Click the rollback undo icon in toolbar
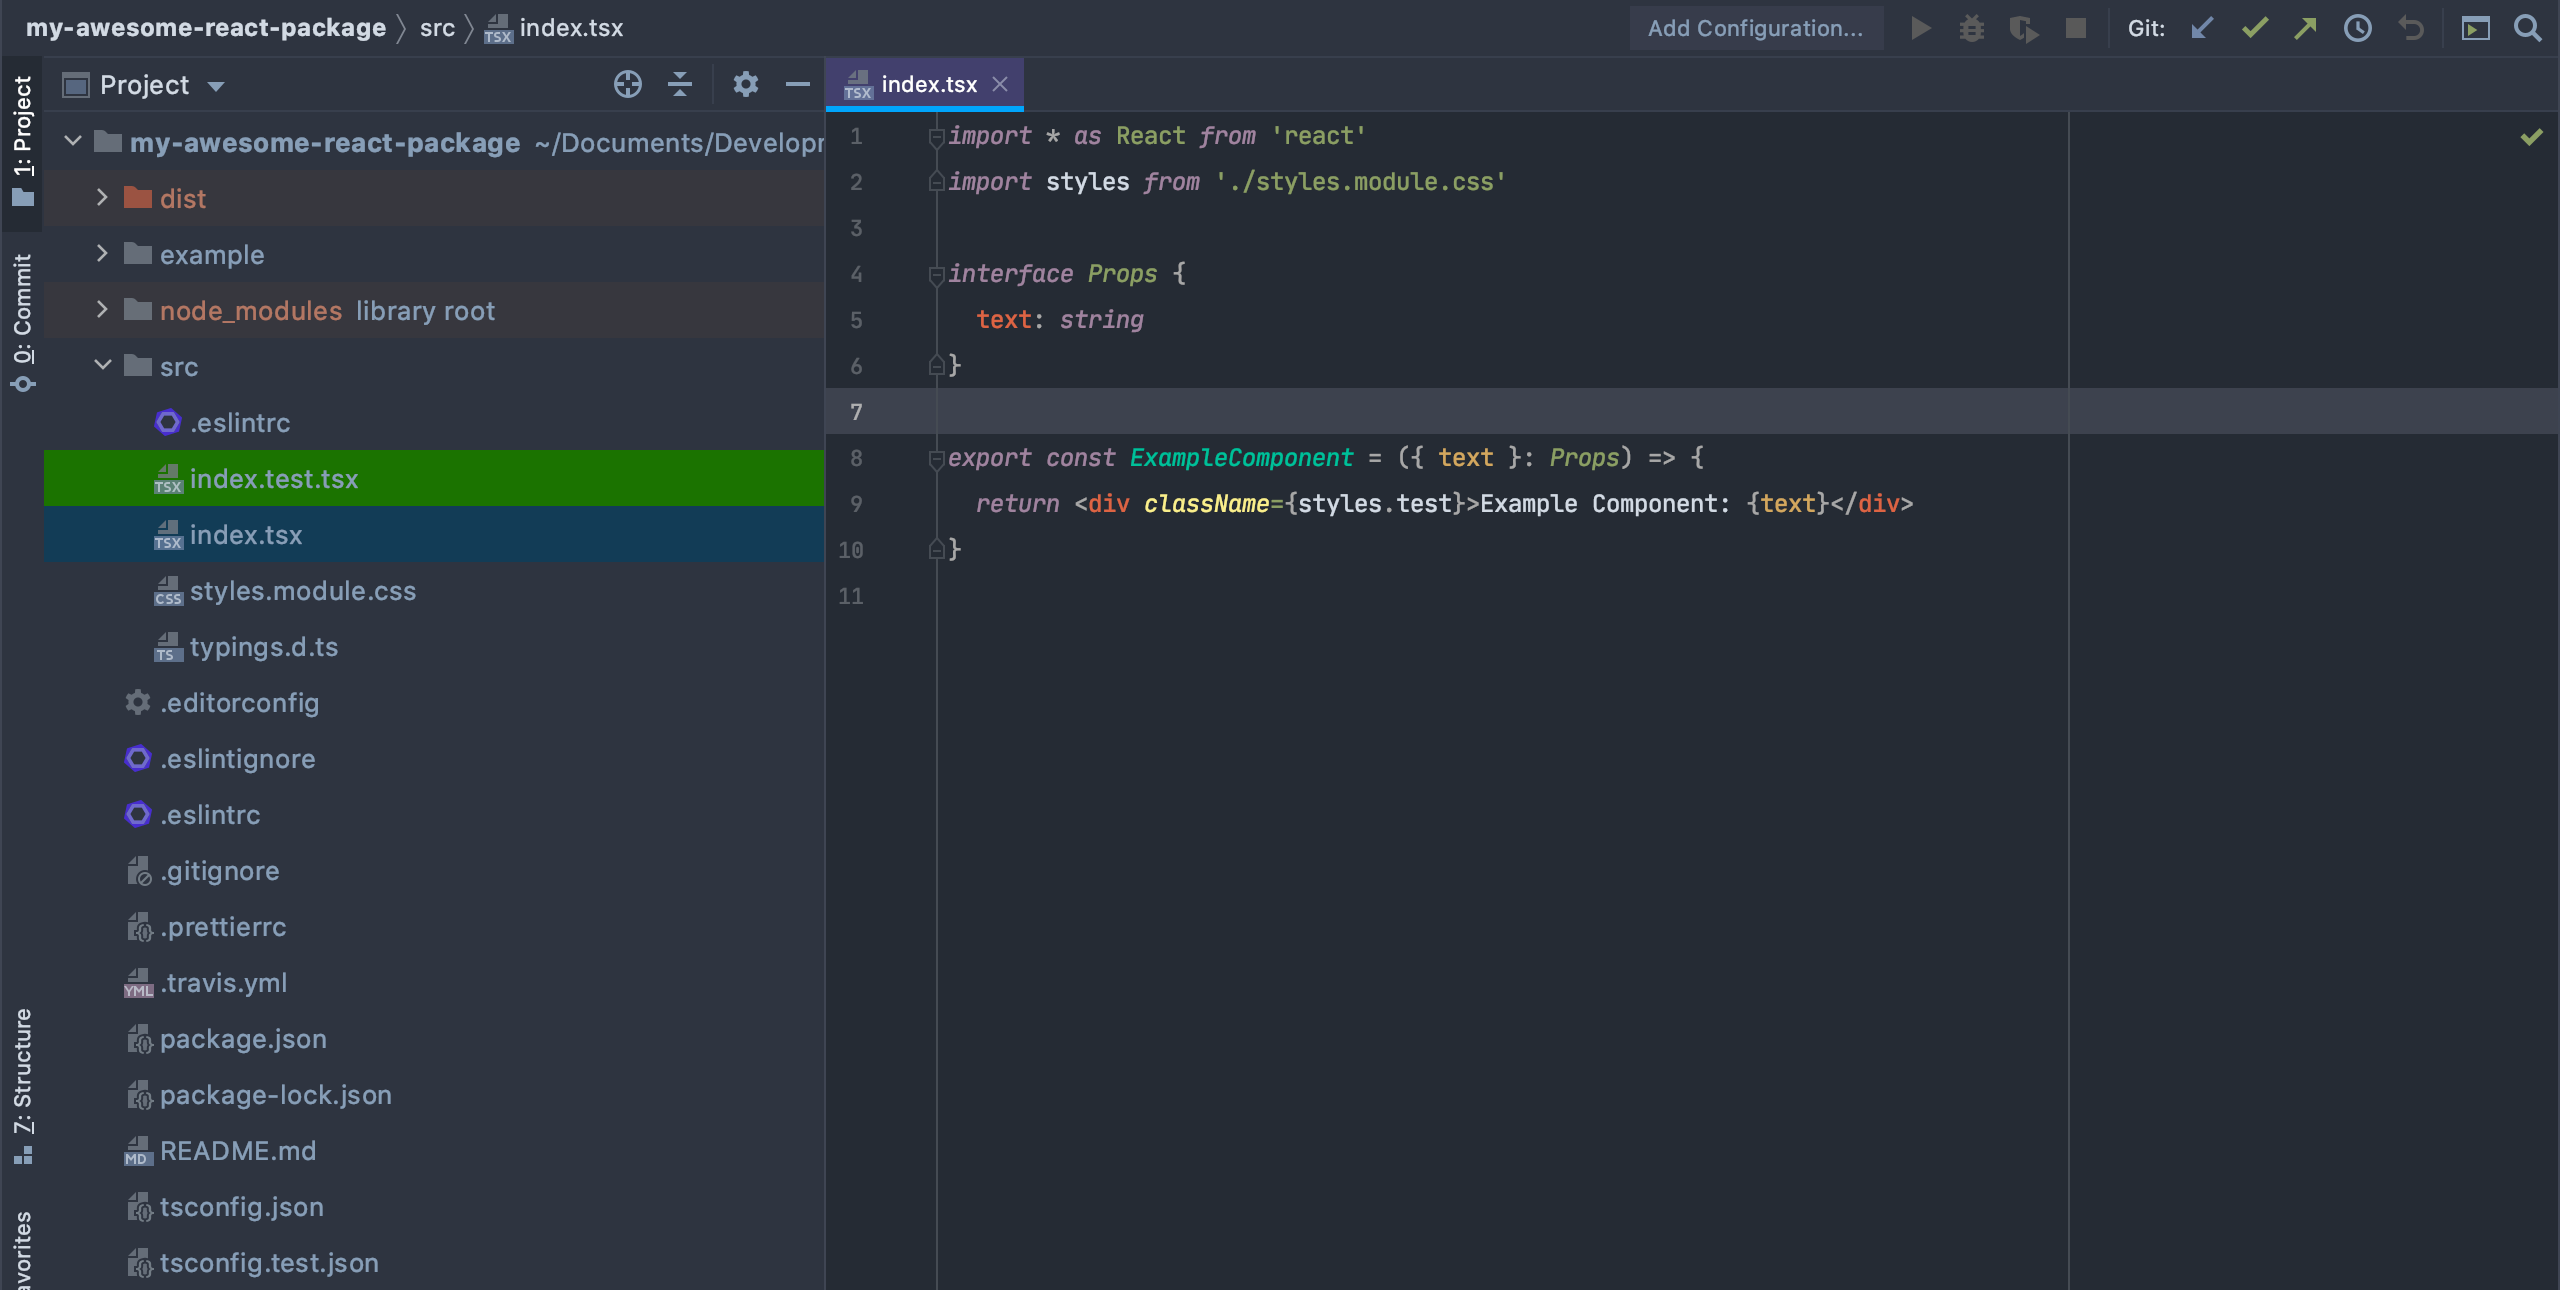 (x=2410, y=28)
